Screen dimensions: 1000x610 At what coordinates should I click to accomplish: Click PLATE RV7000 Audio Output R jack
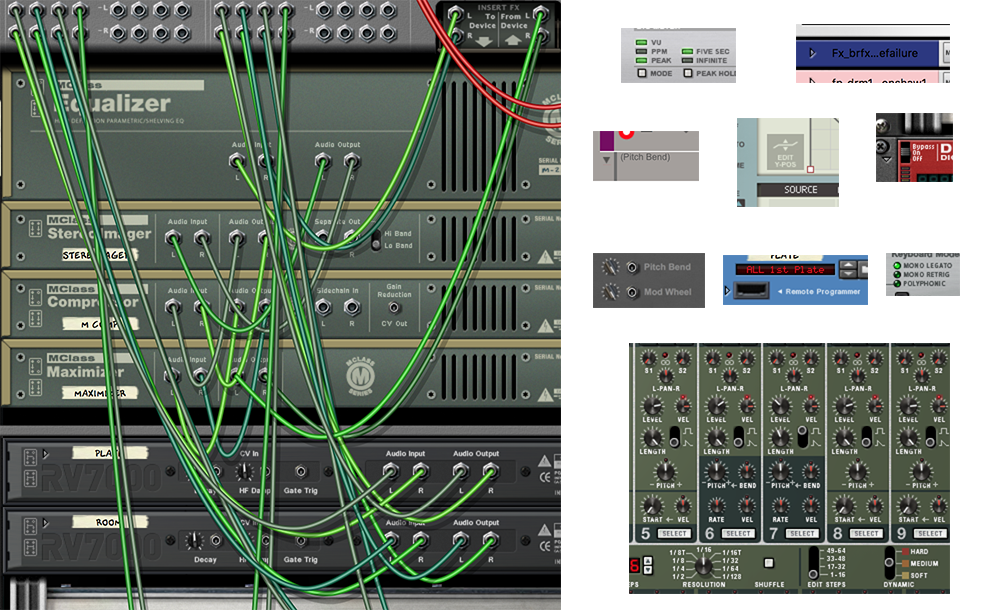pyautogui.click(x=490, y=472)
